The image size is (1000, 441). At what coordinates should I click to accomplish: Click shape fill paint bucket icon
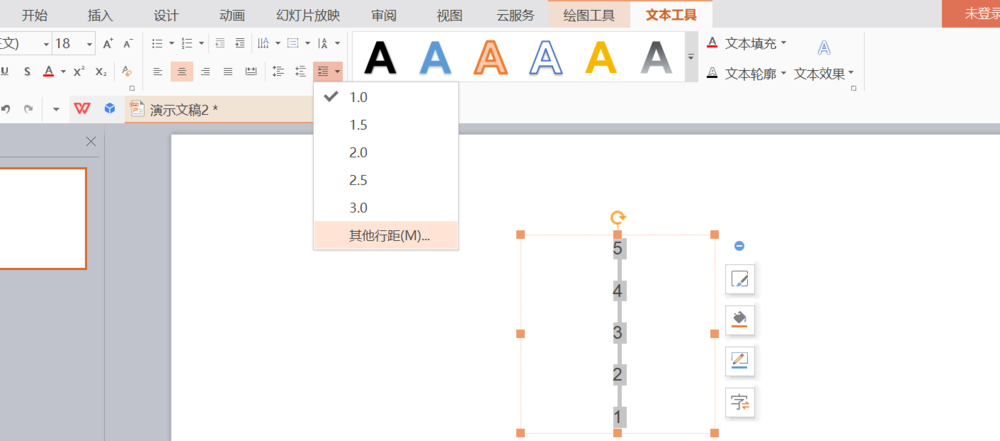click(740, 320)
